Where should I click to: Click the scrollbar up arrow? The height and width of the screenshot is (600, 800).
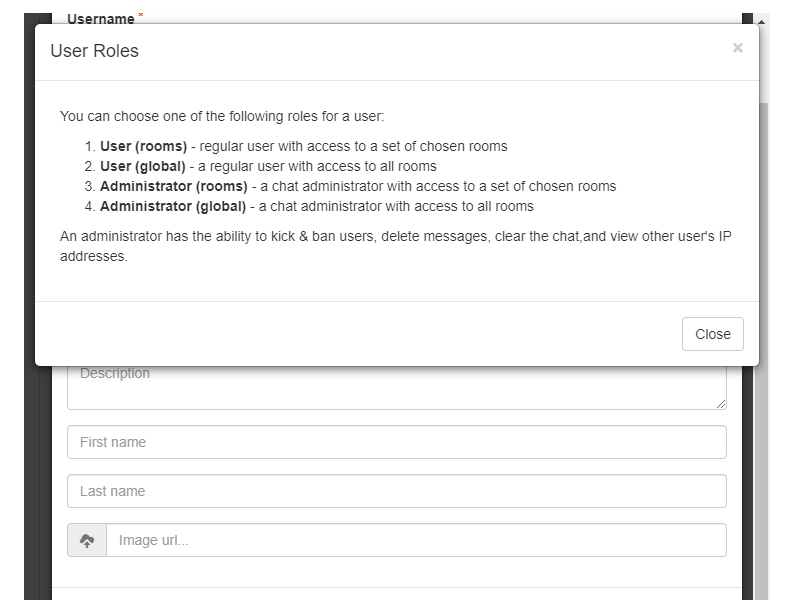(761, 20)
